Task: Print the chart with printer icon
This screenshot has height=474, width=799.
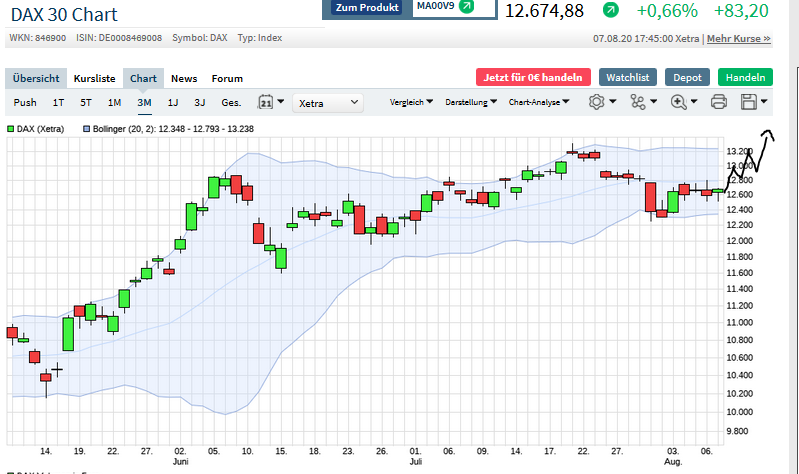Action: point(718,102)
